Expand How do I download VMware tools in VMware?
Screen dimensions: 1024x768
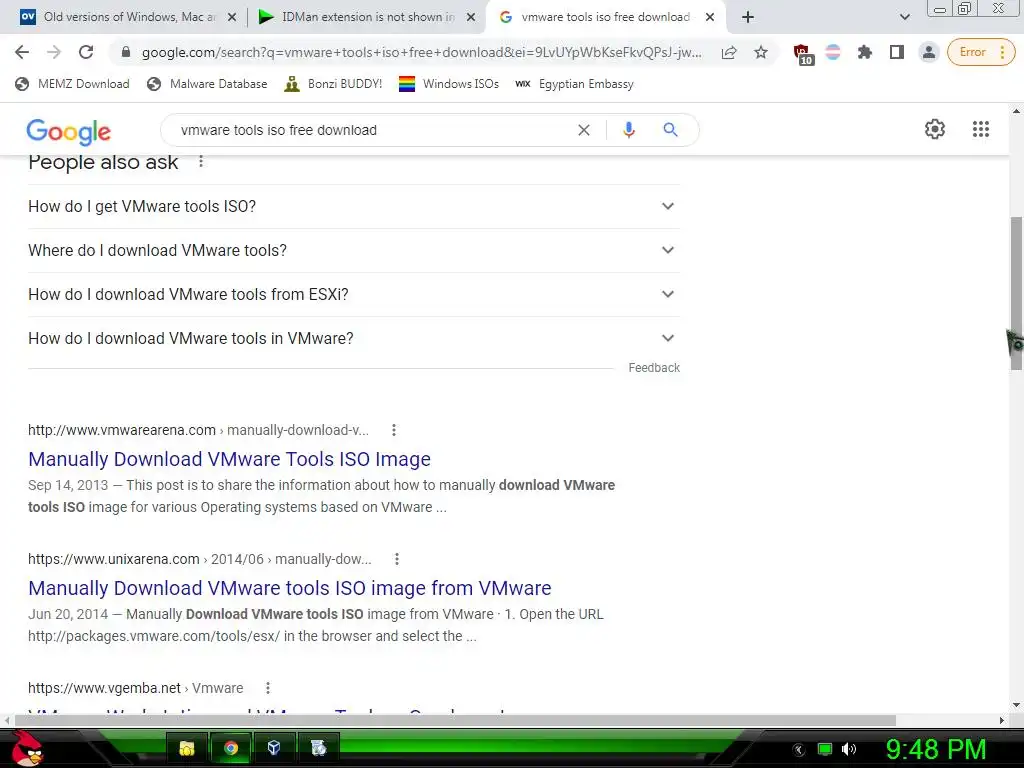(354, 338)
